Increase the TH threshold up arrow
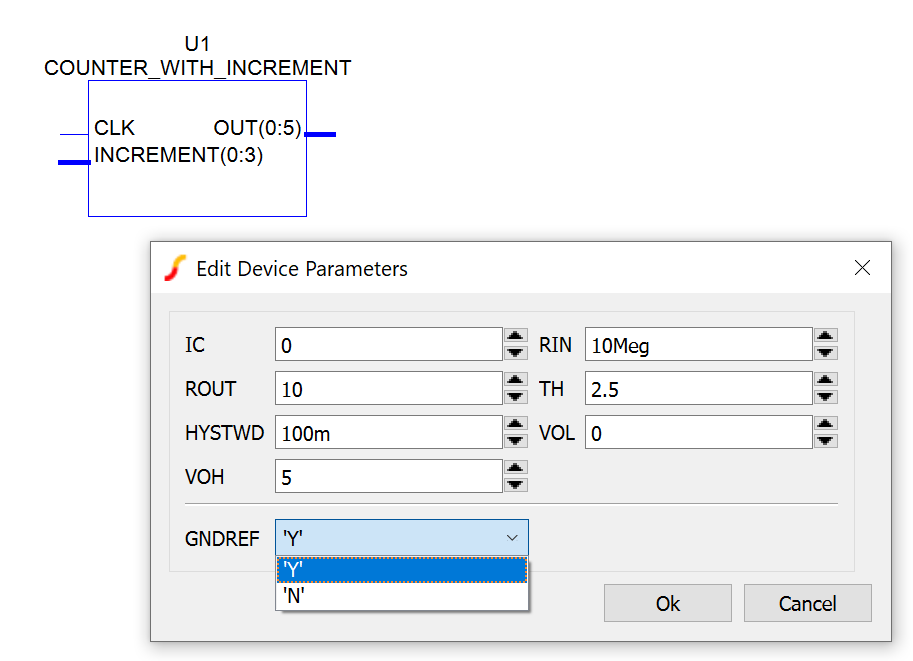Image resolution: width=913 pixels, height=661 pixels. tap(825, 380)
